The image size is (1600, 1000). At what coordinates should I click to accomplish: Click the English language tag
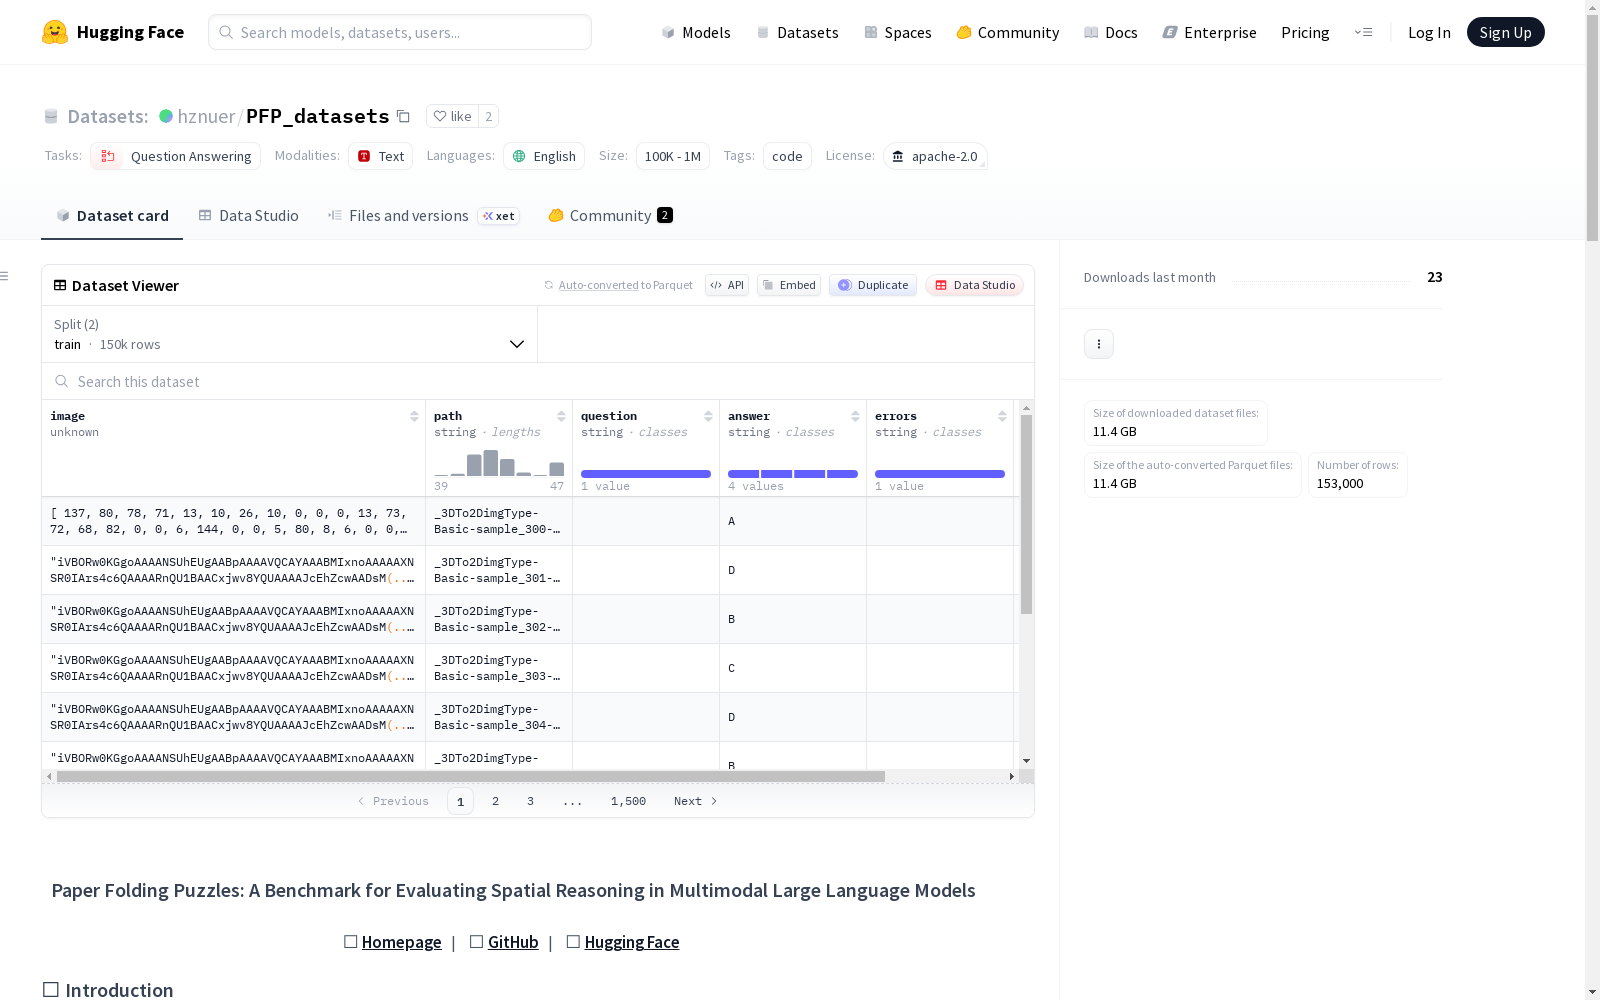[545, 156]
